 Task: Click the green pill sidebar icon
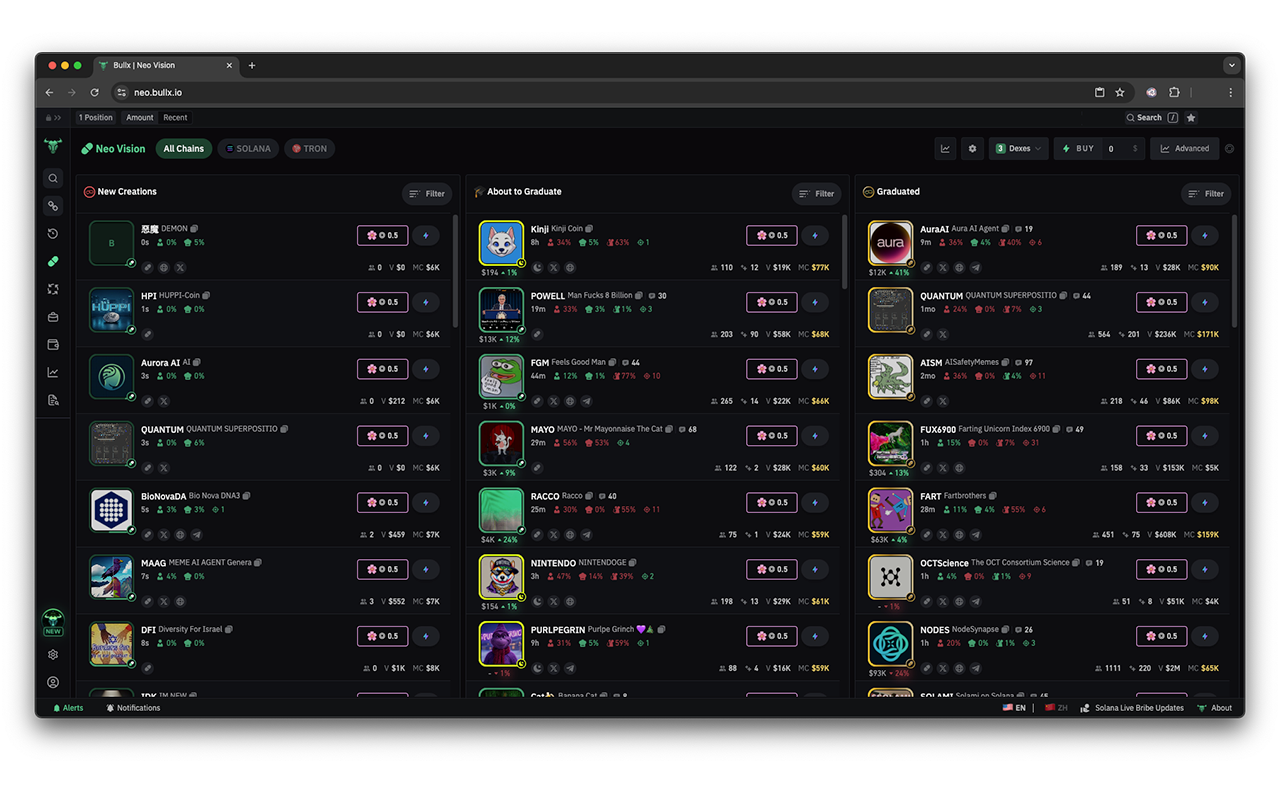point(52,261)
